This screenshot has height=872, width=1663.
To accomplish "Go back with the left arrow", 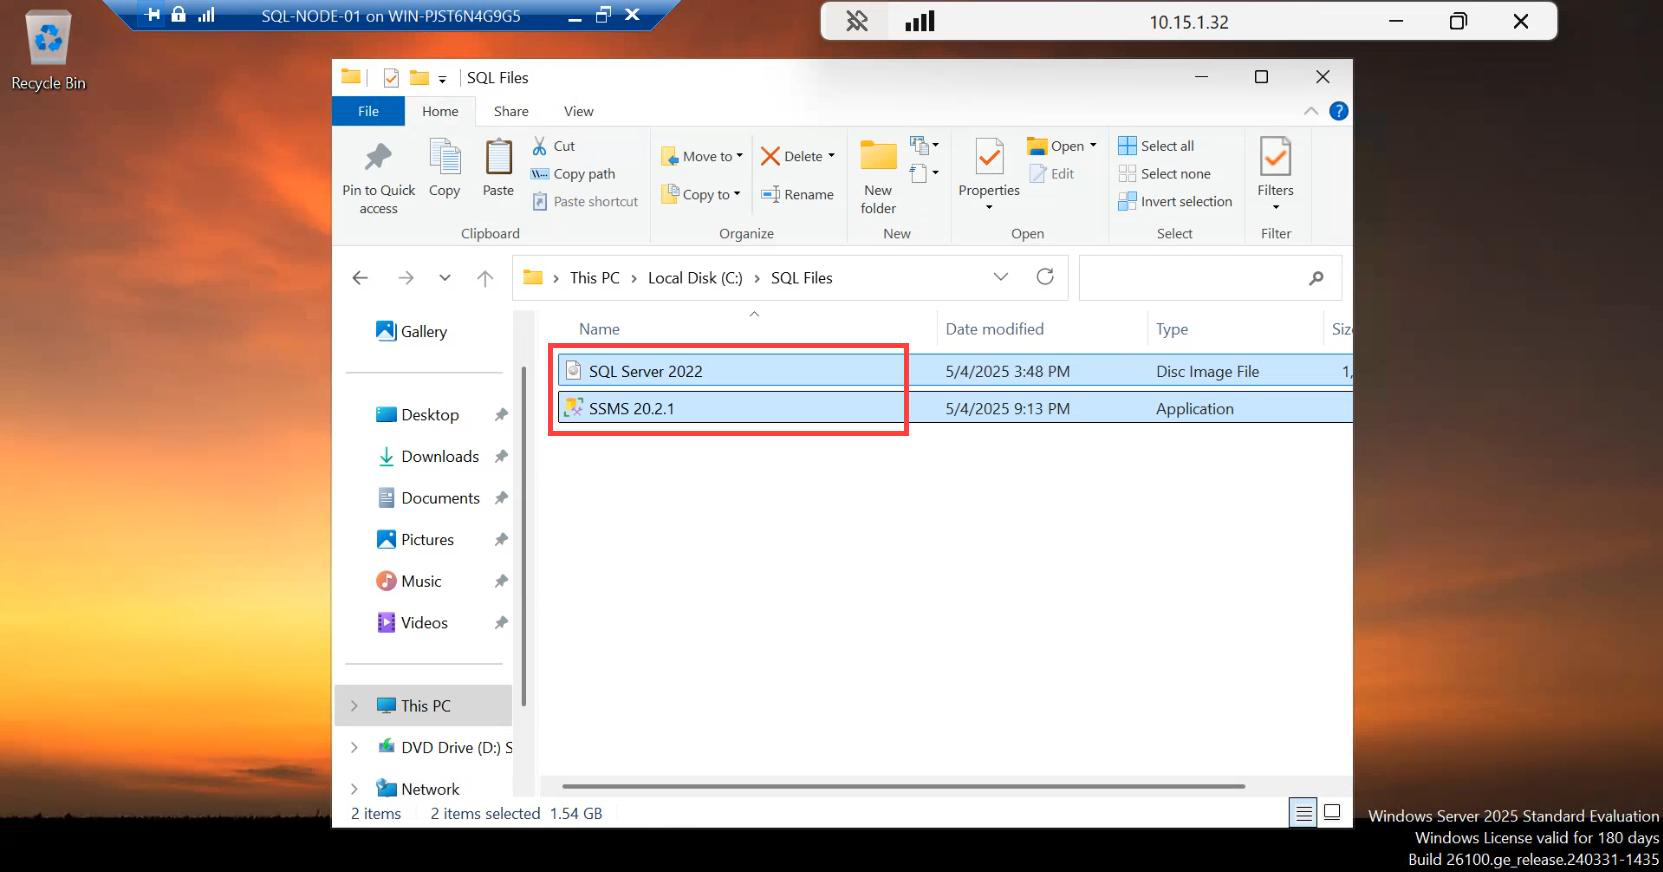I will coord(360,278).
